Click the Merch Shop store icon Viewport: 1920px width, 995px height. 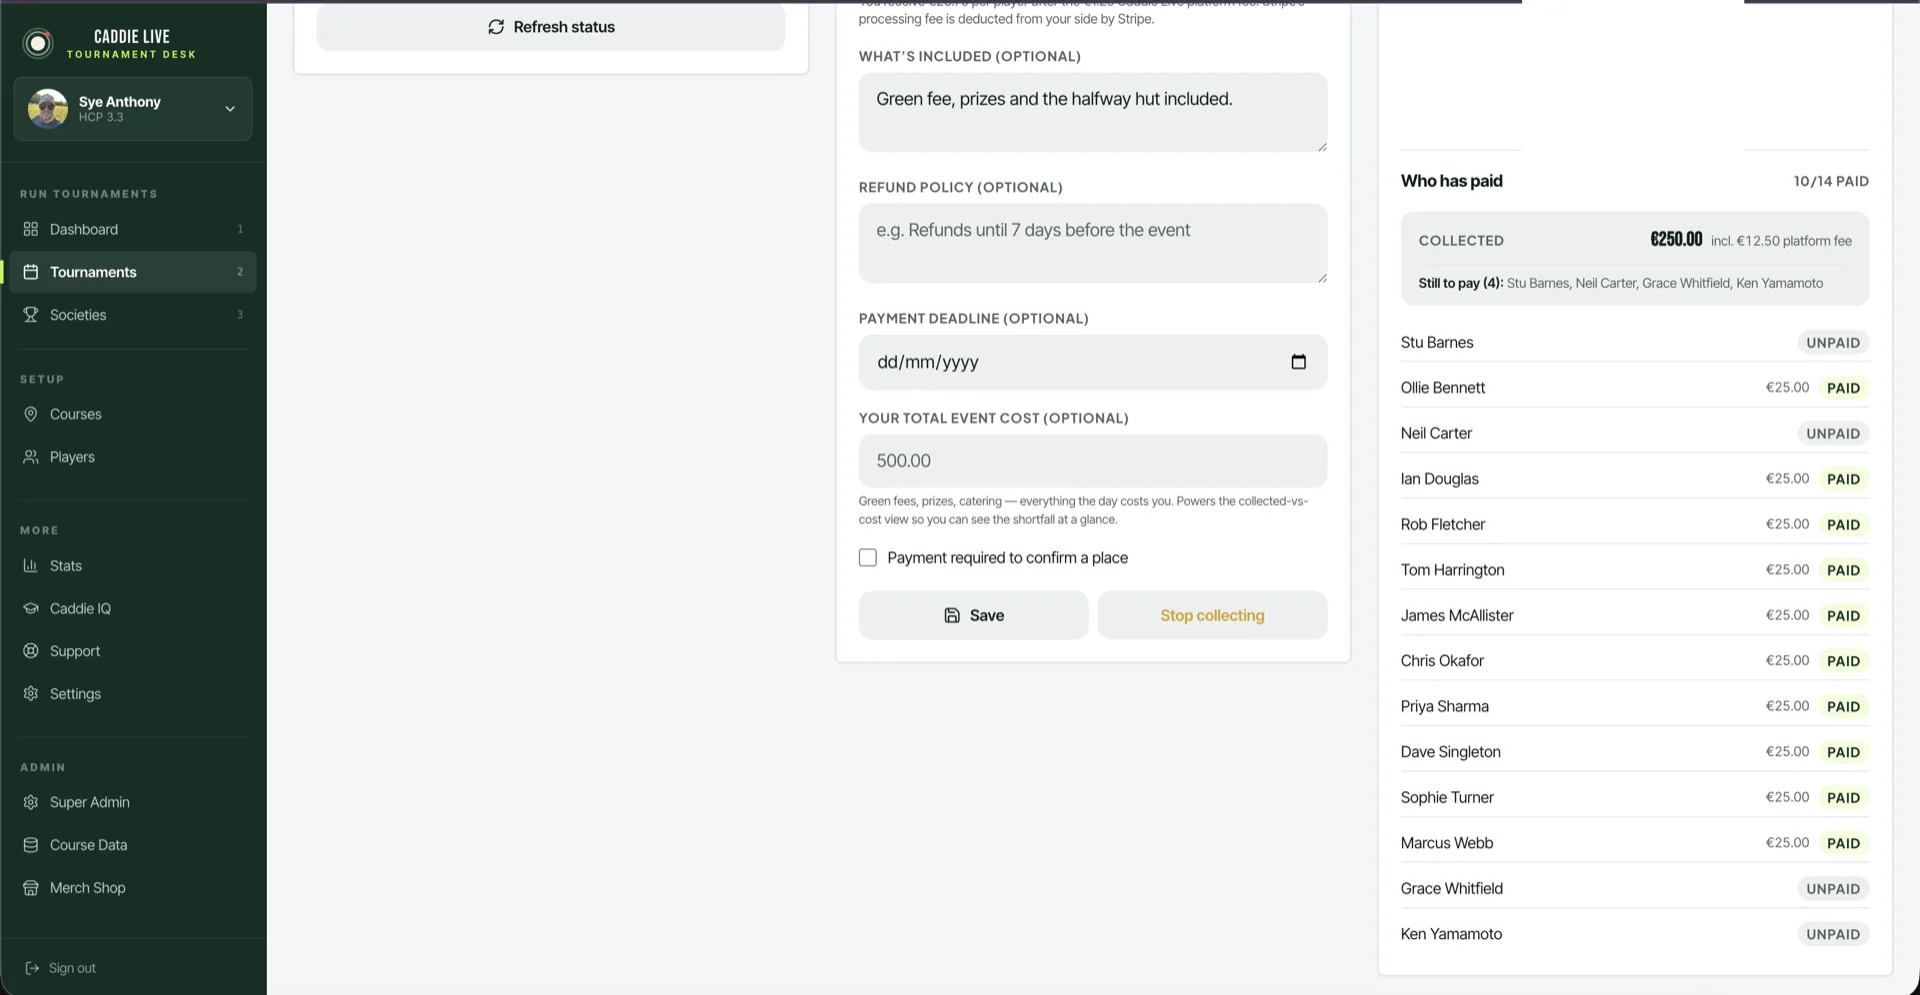(x=31, y=888)
